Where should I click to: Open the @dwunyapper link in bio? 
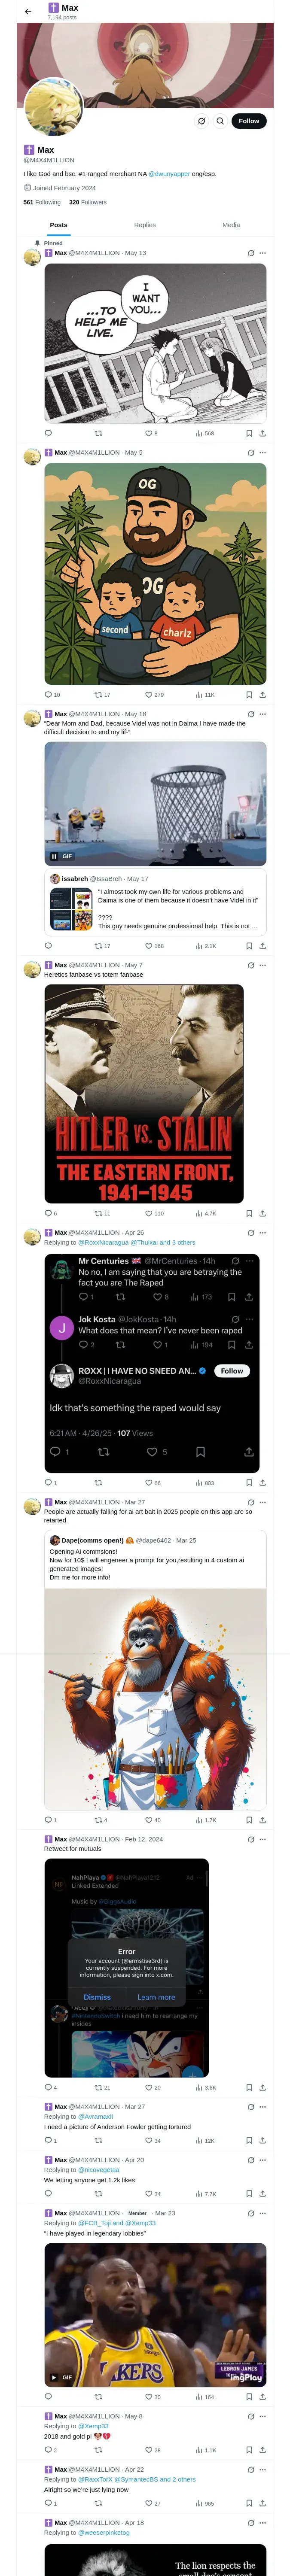(169, 174)
